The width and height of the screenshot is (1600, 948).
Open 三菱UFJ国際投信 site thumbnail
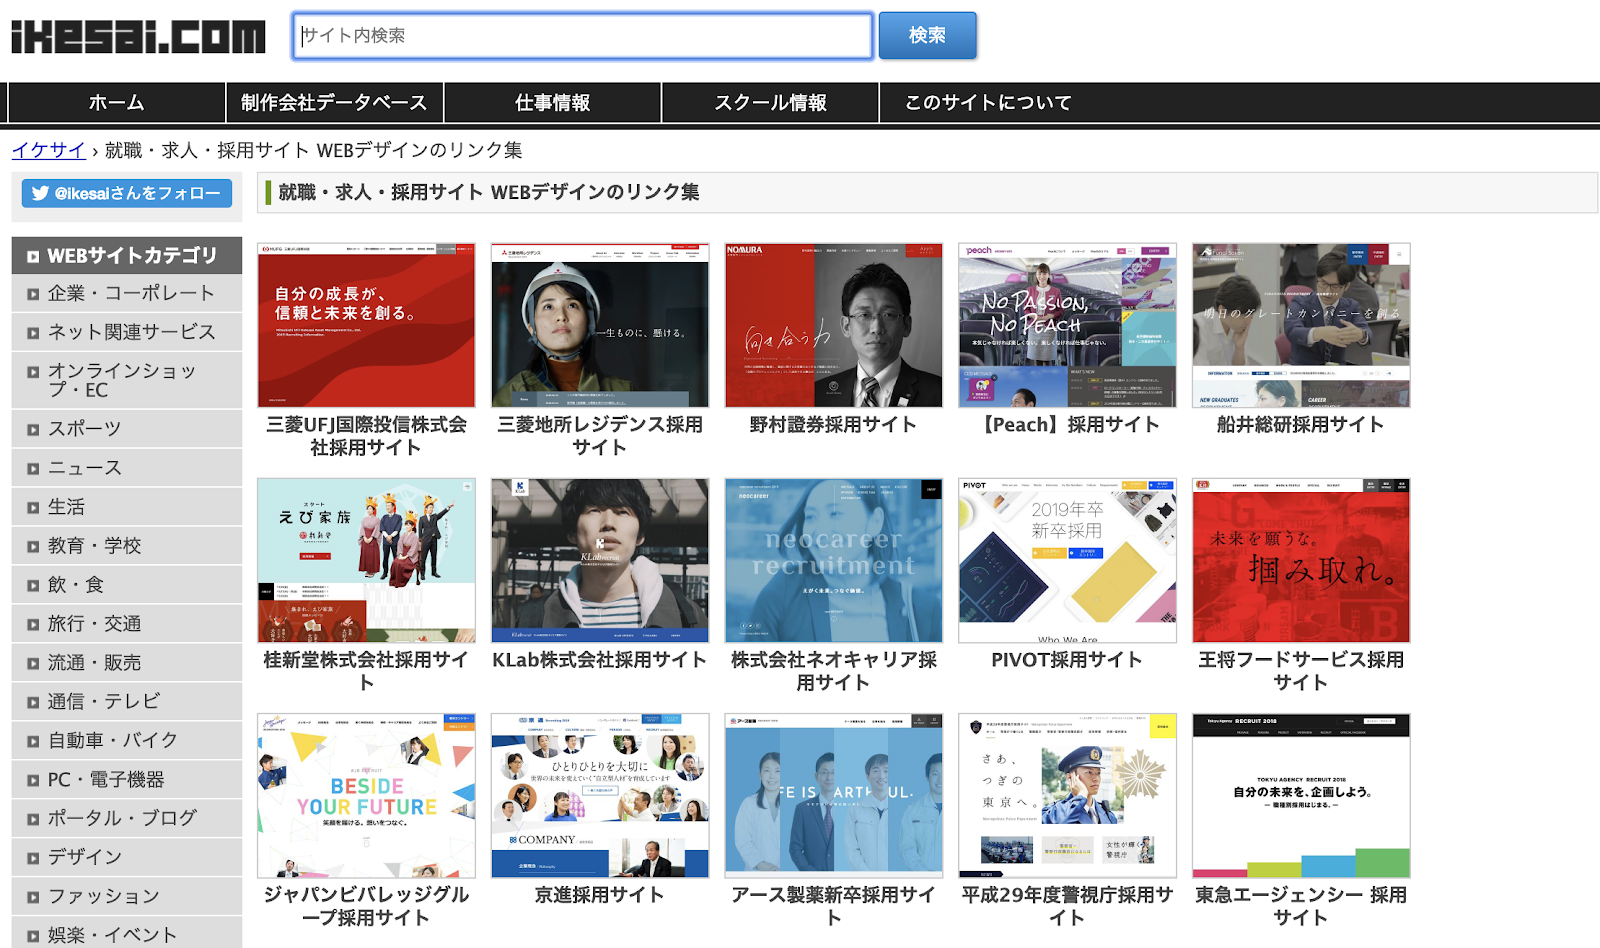click(x=366, y=325)
